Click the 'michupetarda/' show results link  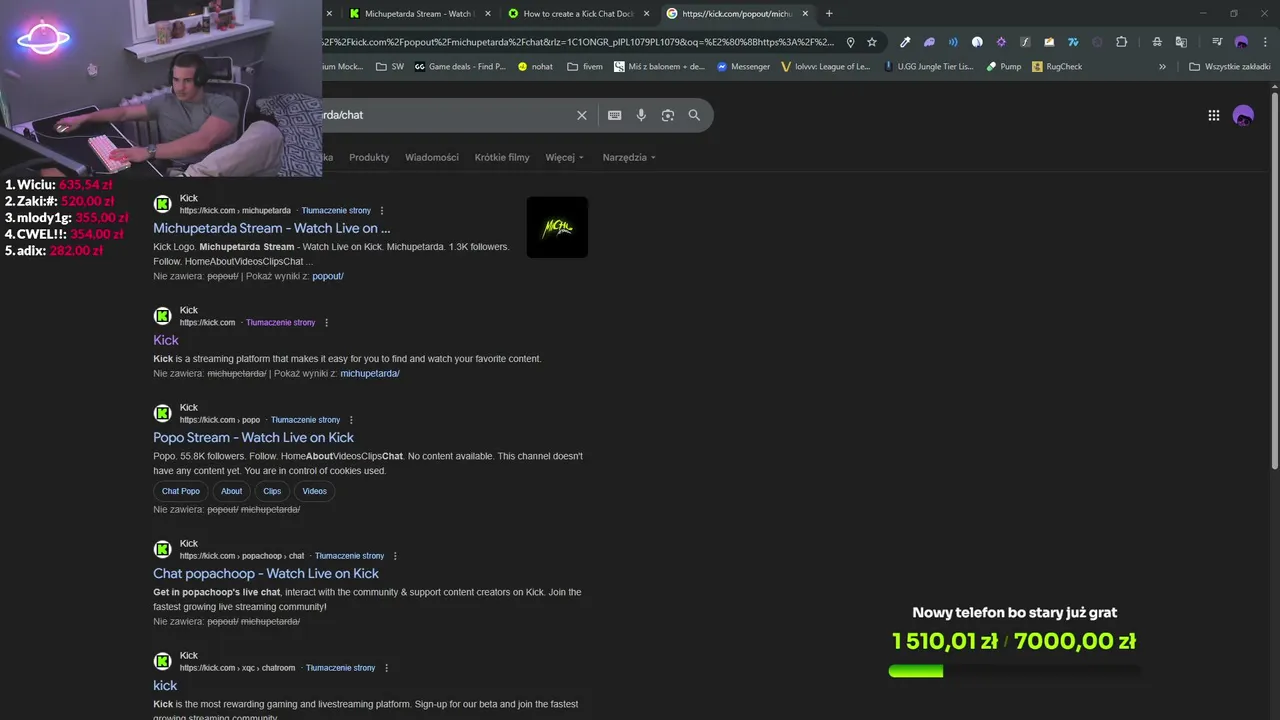point(370,374)
